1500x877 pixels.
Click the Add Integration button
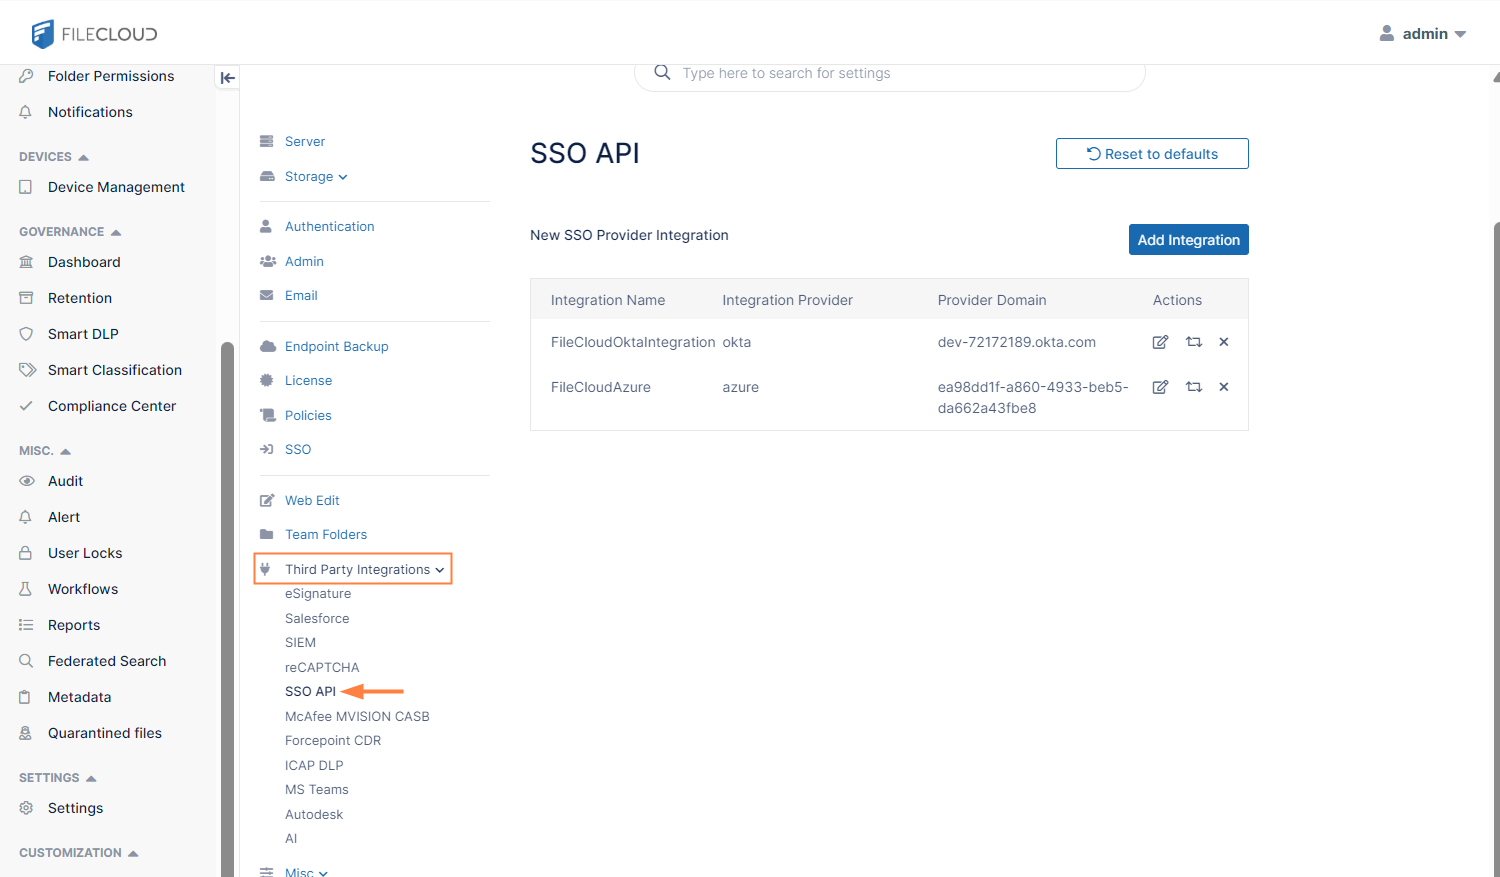(1188, 240)
